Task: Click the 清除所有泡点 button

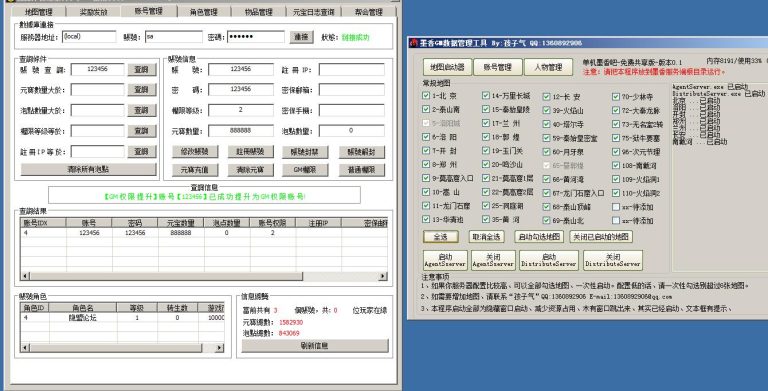Action: (88, 170)
